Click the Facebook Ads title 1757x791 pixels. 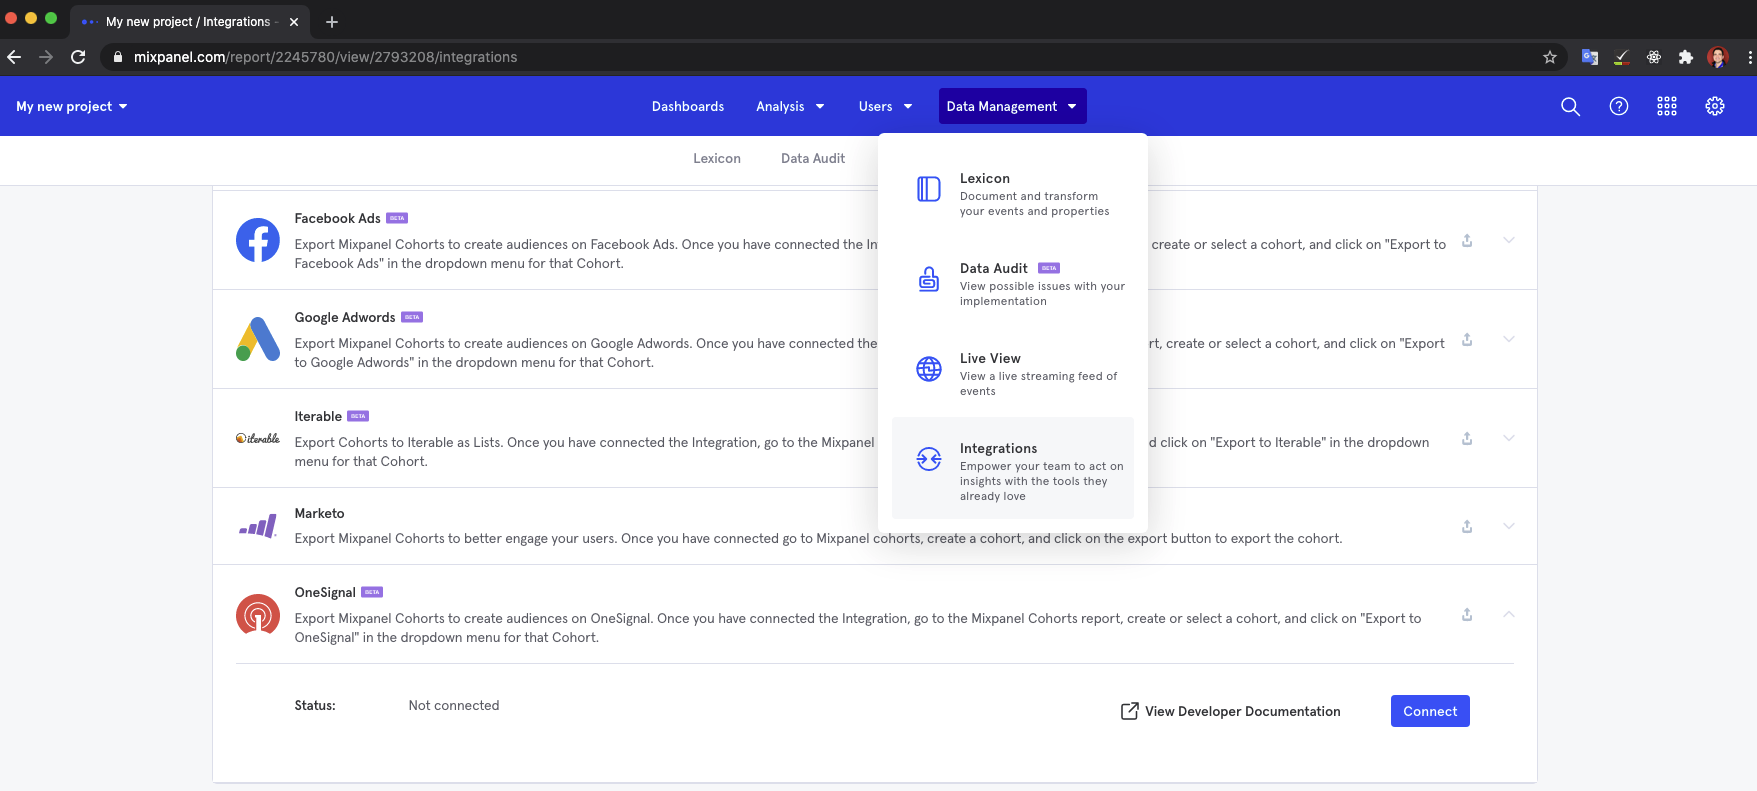(338, 218)
